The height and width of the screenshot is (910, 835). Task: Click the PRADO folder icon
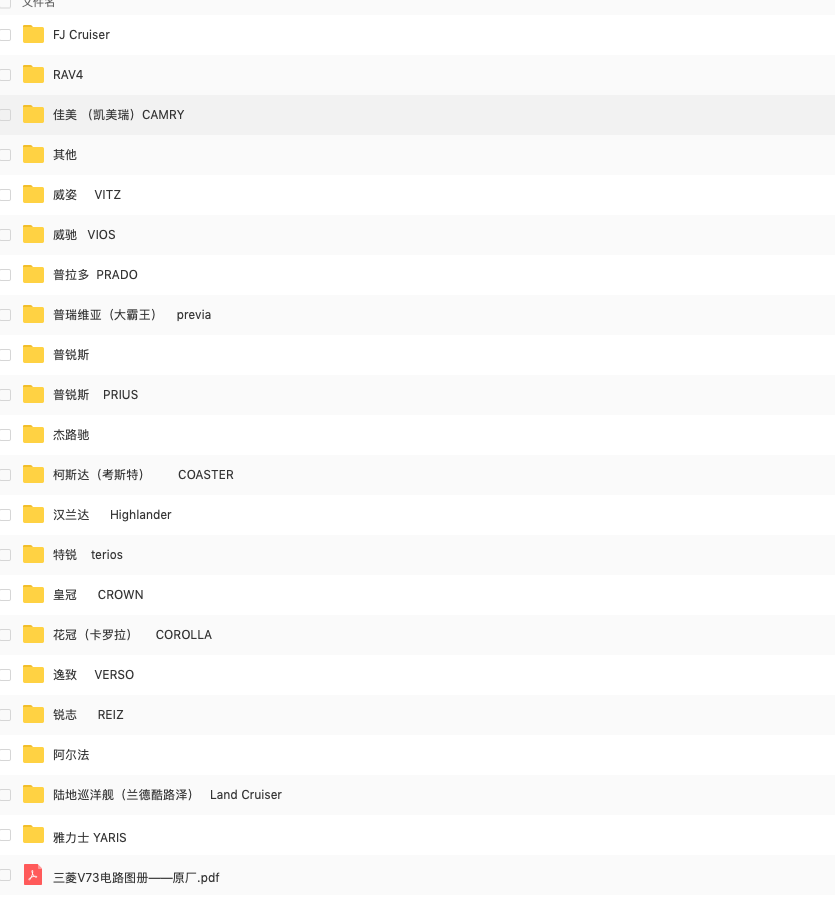pyautogui.click(x=33, y=275)
